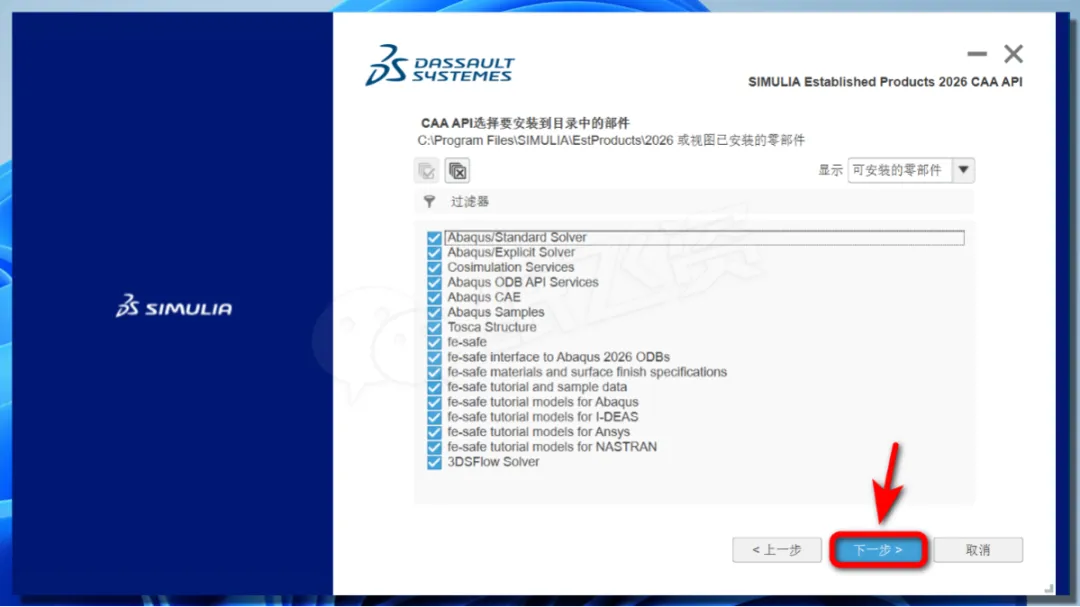Select Cosimulation Services label
This screenshot has width=1080, height=607.
(510, 267)
